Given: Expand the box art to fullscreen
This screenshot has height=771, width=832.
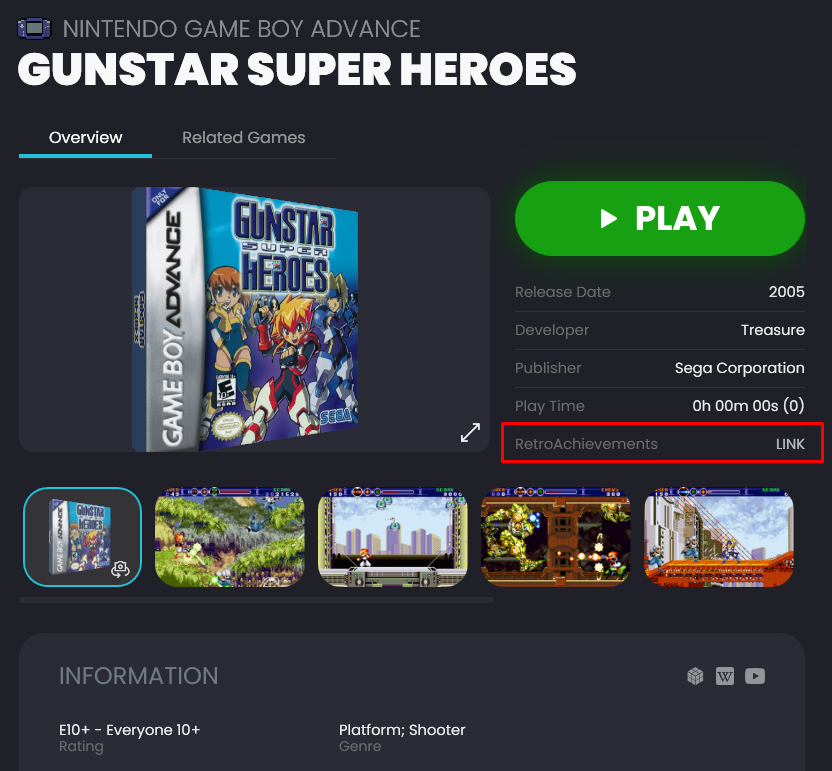Looking at the screenshot, I should (x=470, y=432).
